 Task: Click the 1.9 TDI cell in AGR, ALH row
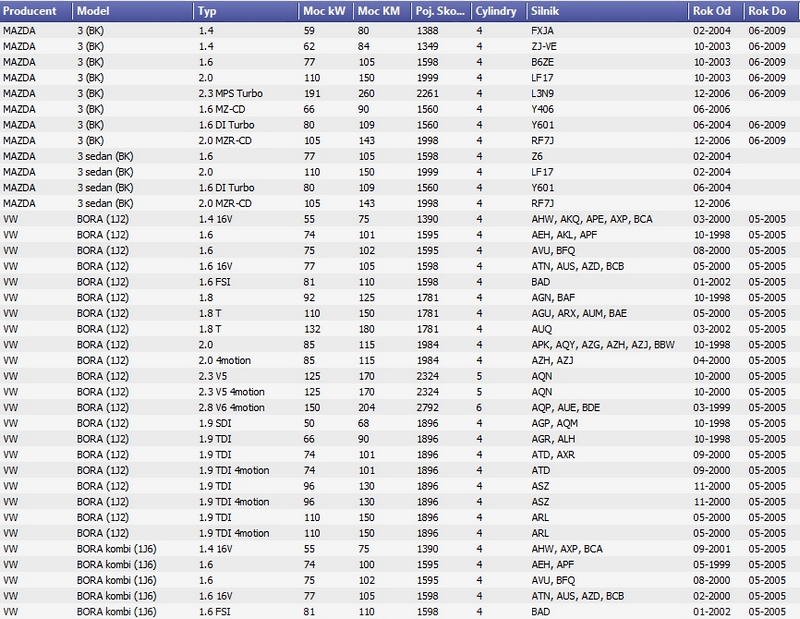215,439
